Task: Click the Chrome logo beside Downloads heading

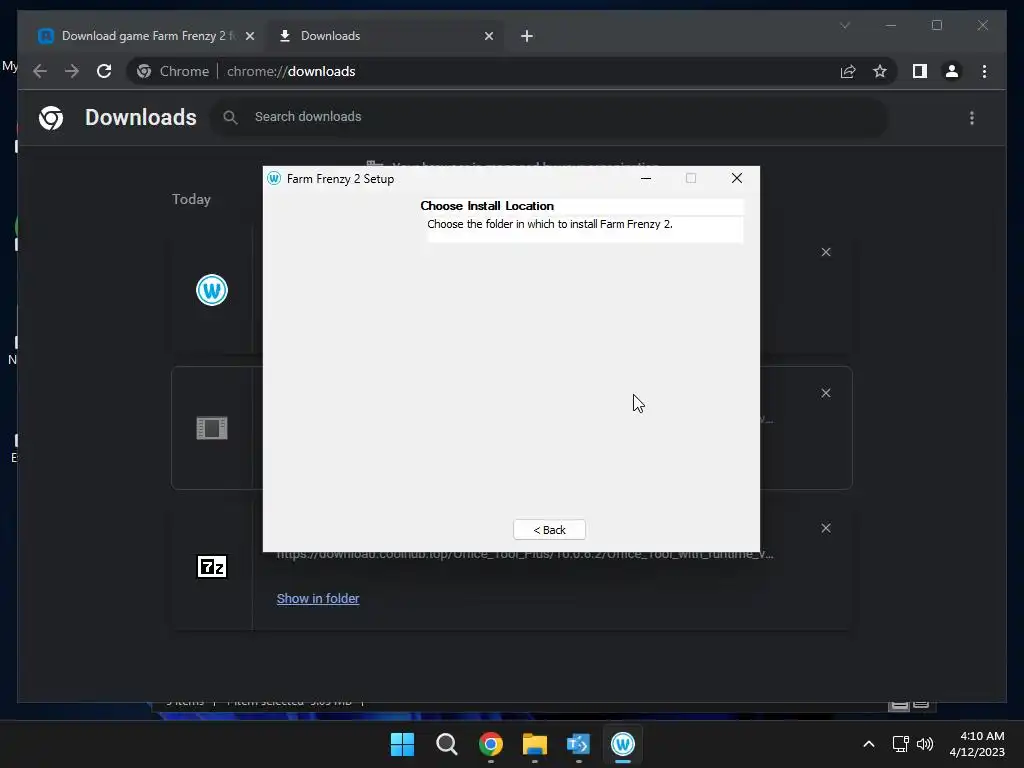Action: 51,118
